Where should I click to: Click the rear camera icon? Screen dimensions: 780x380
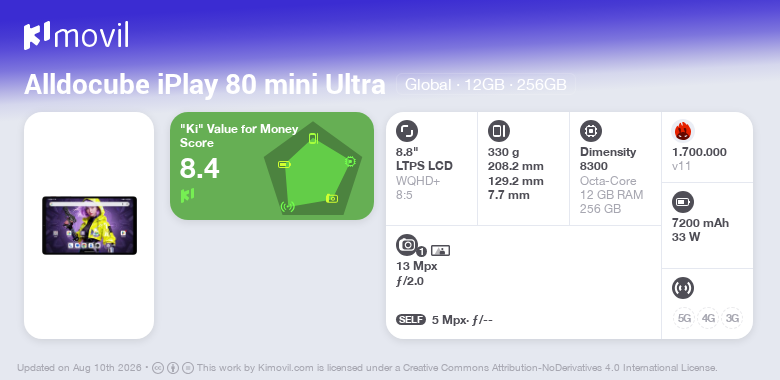click(x=407, y=244)
